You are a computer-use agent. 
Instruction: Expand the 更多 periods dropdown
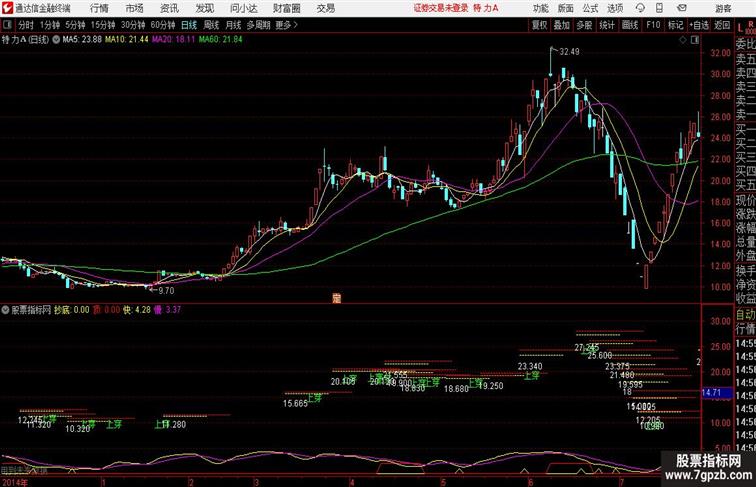(287, 25)
